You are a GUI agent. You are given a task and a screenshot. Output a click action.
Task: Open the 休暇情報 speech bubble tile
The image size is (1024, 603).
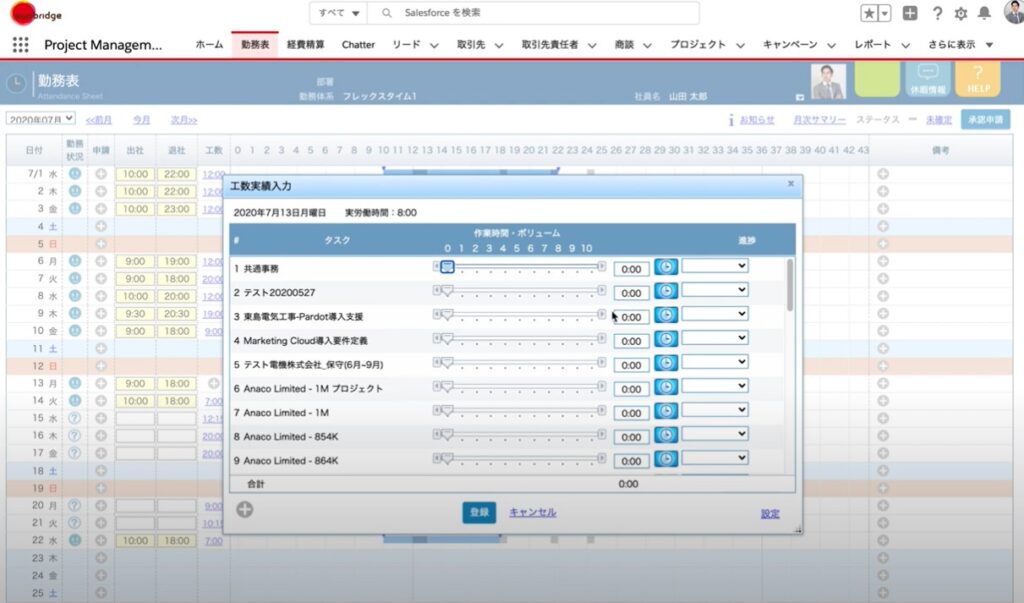[x=927, y=80]
